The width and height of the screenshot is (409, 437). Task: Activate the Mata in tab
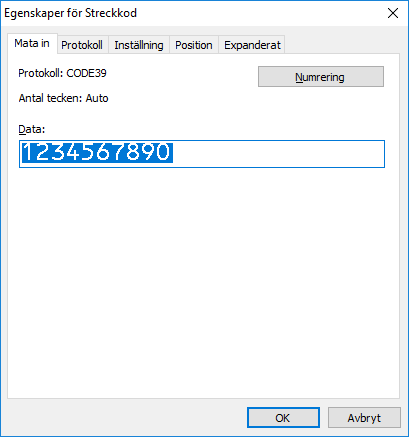click(32, 43)
